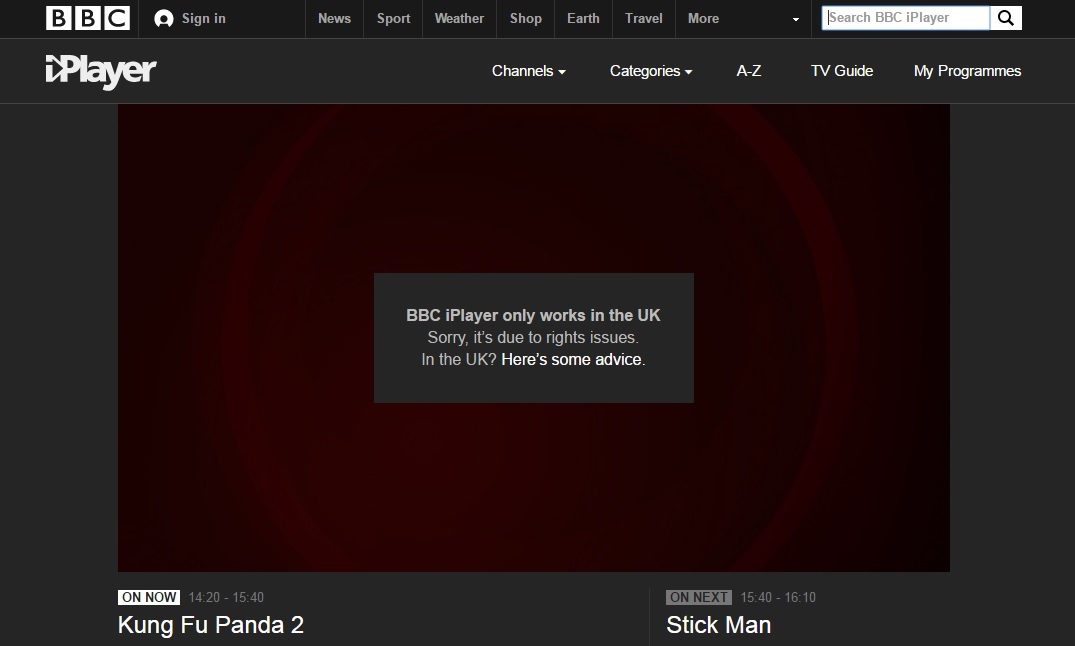This screenshot has width=1075, height=646.
Task: Open the A-Z listing
Action: pyautogui.click(x=749, y=71)
